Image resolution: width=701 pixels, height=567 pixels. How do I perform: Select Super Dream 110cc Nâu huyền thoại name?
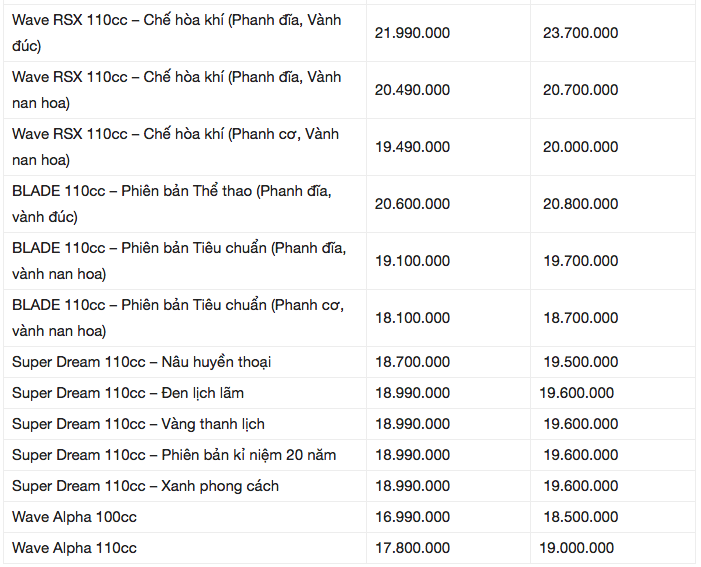142,362
